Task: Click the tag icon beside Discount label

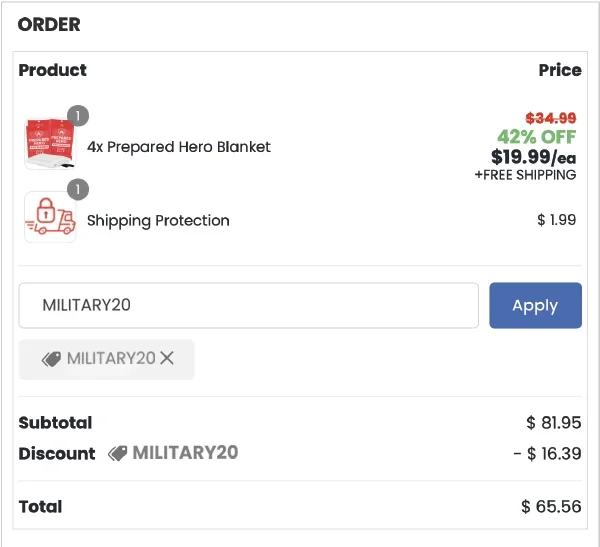Action: tap(117, 453)
